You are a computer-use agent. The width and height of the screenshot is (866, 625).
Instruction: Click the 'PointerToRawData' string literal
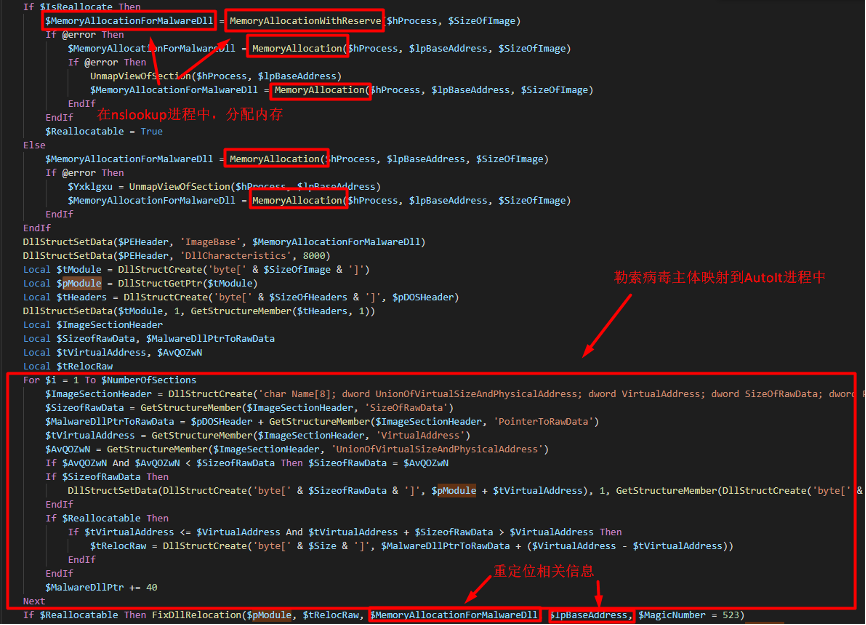tap(543, 421)
